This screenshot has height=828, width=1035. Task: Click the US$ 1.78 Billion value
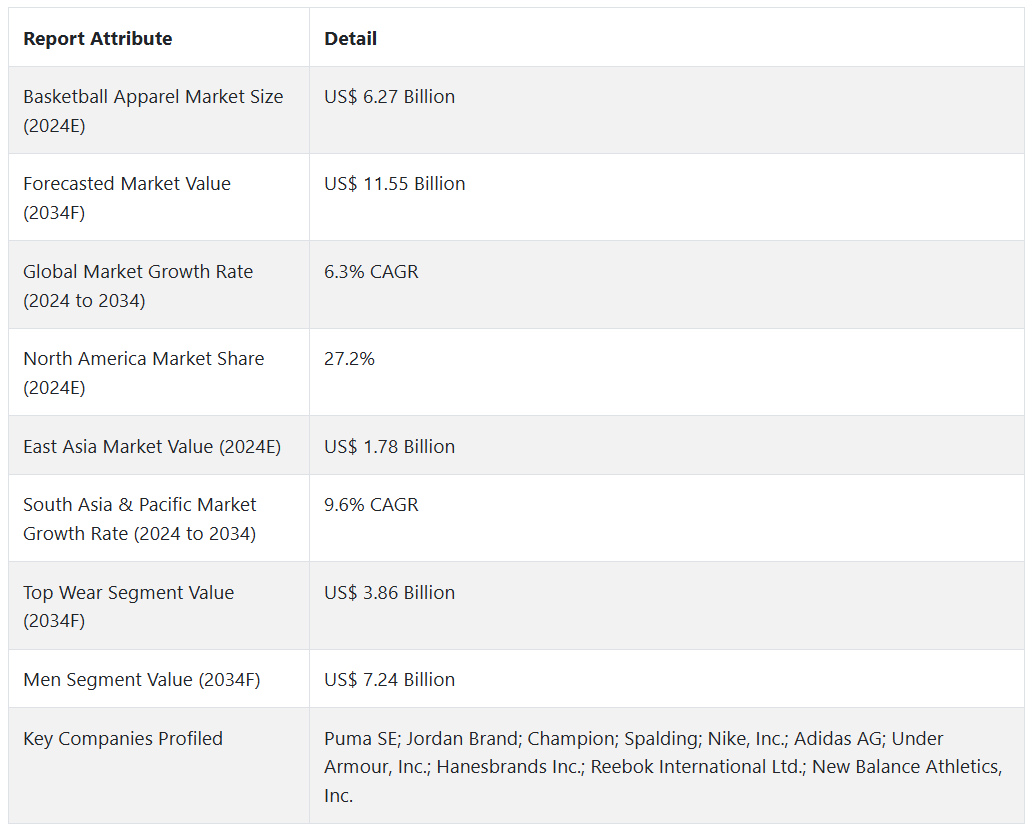390,447
